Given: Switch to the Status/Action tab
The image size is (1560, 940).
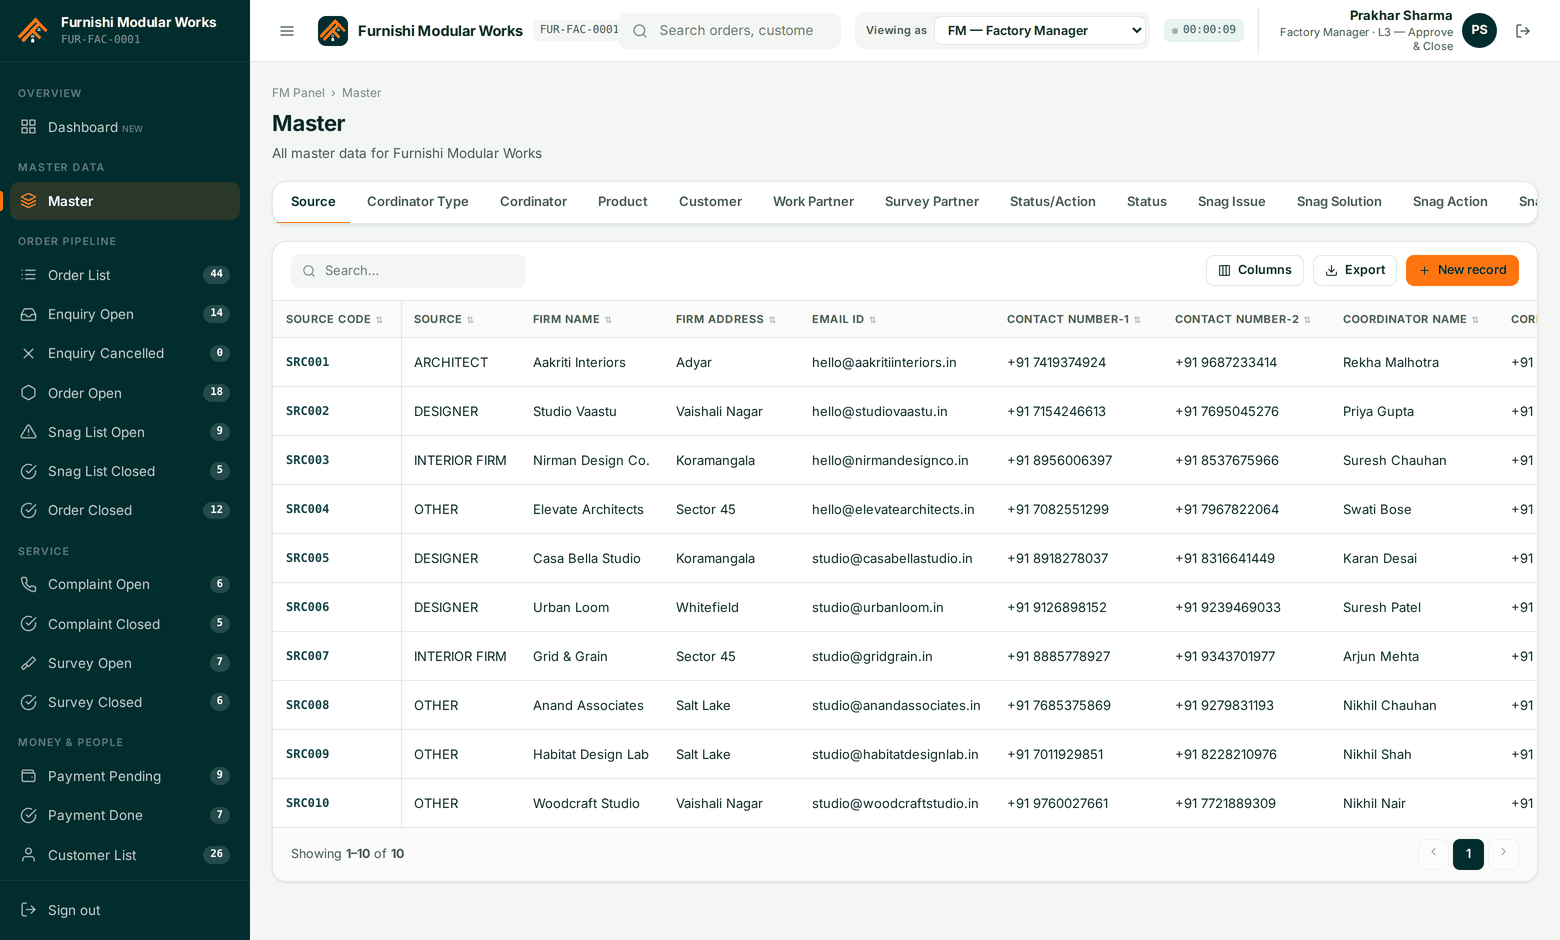Looking at the screenshot, I should [x=1053, y=202].
